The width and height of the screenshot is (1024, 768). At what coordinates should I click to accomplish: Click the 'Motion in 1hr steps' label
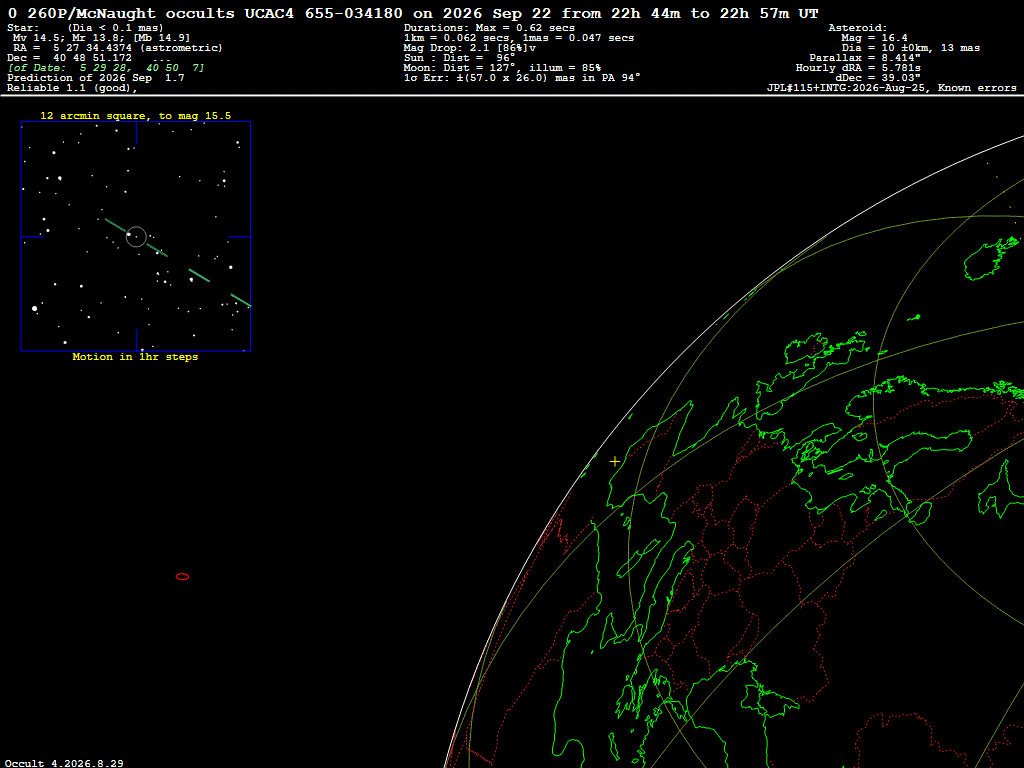click(x=135, y=357)
